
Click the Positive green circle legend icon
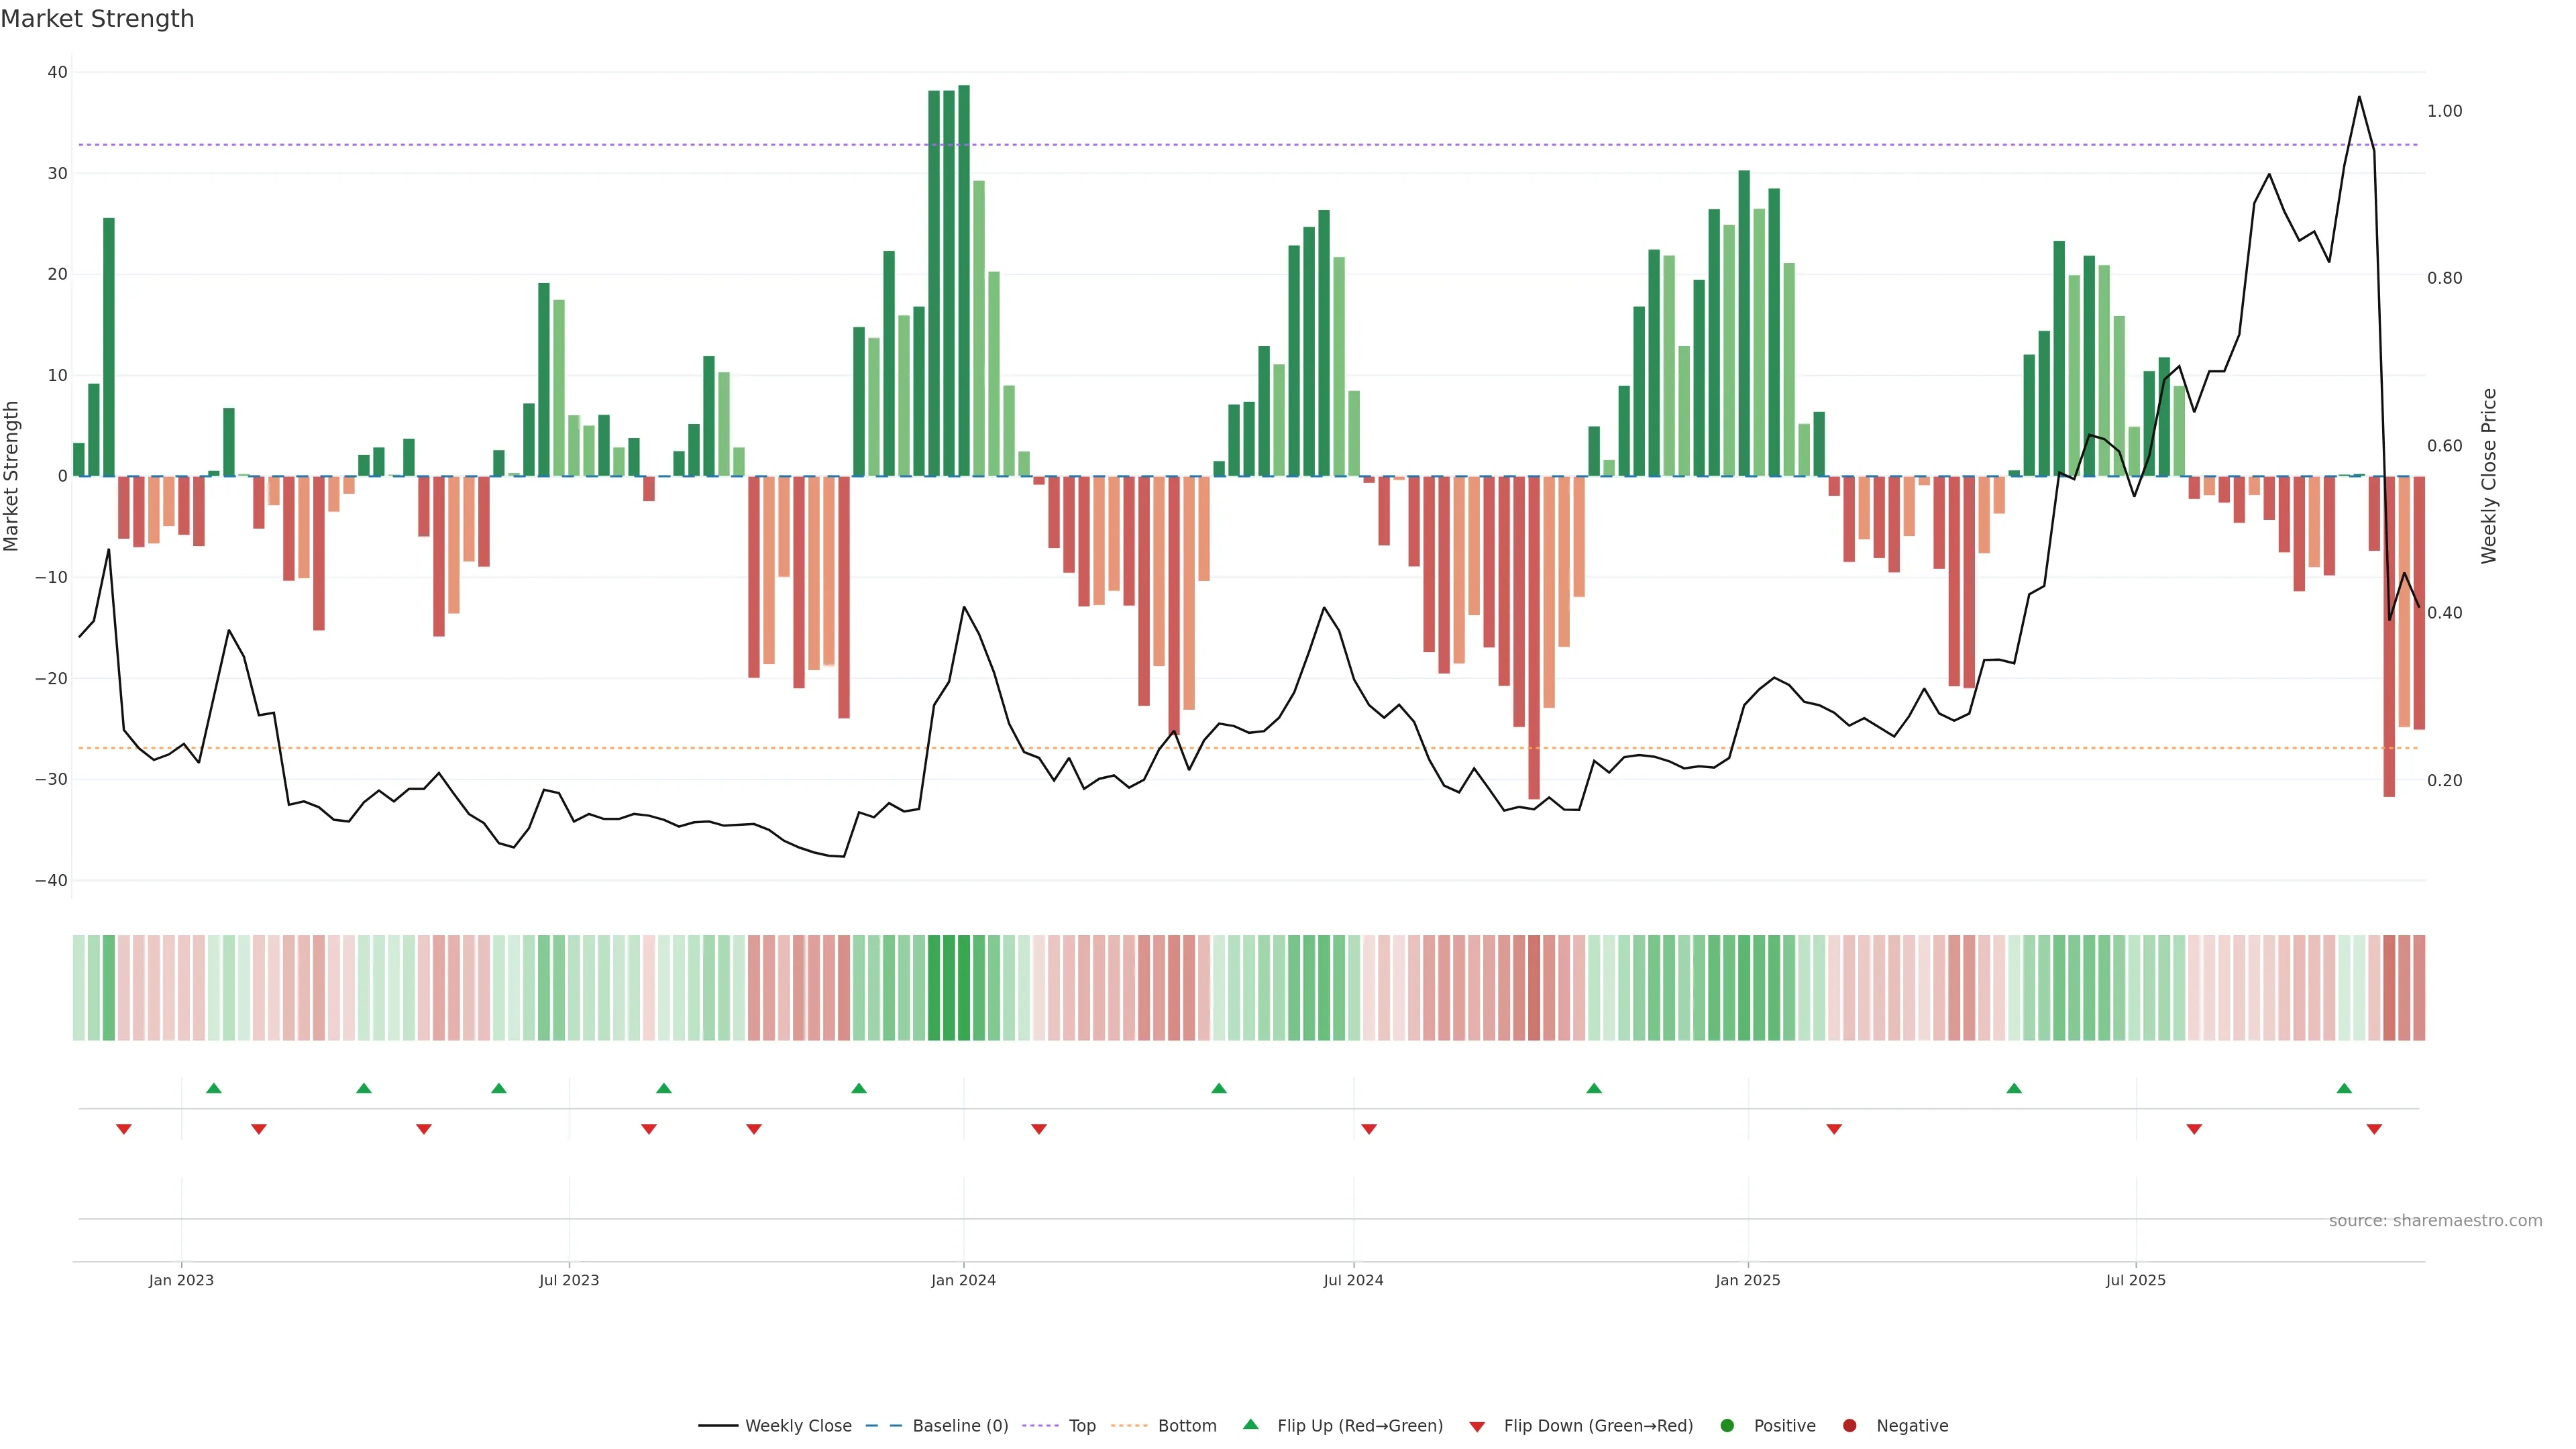click(1727, 1426)
